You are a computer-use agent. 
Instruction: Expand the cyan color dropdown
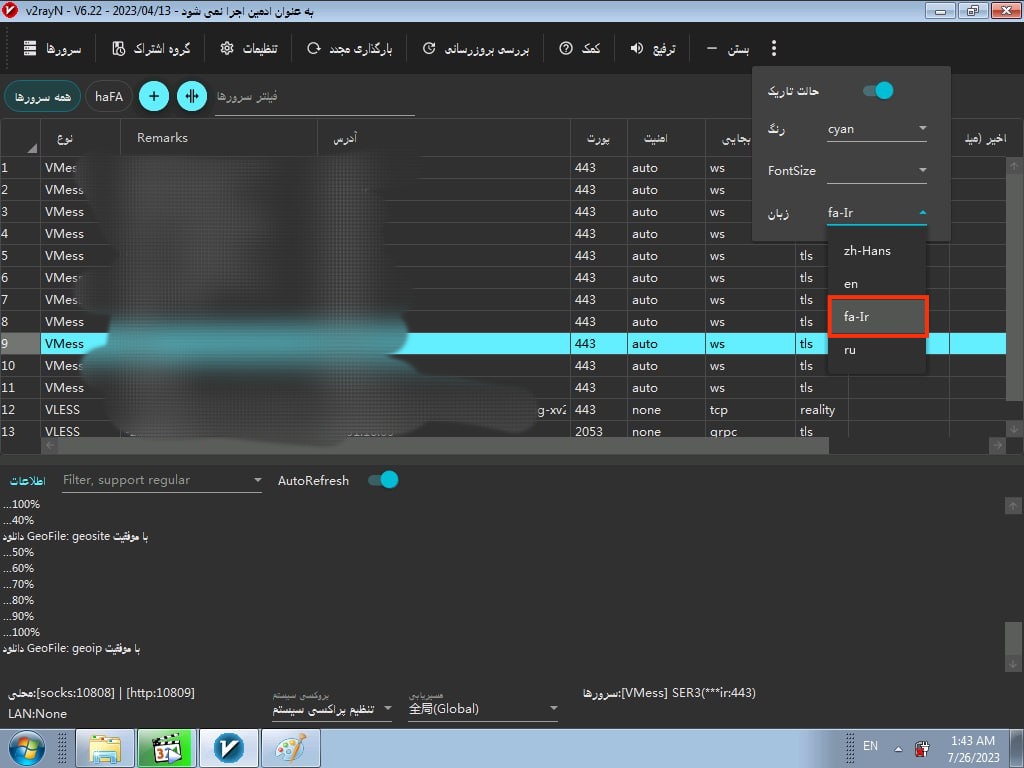pyautogui.click(x=876, y=129)
